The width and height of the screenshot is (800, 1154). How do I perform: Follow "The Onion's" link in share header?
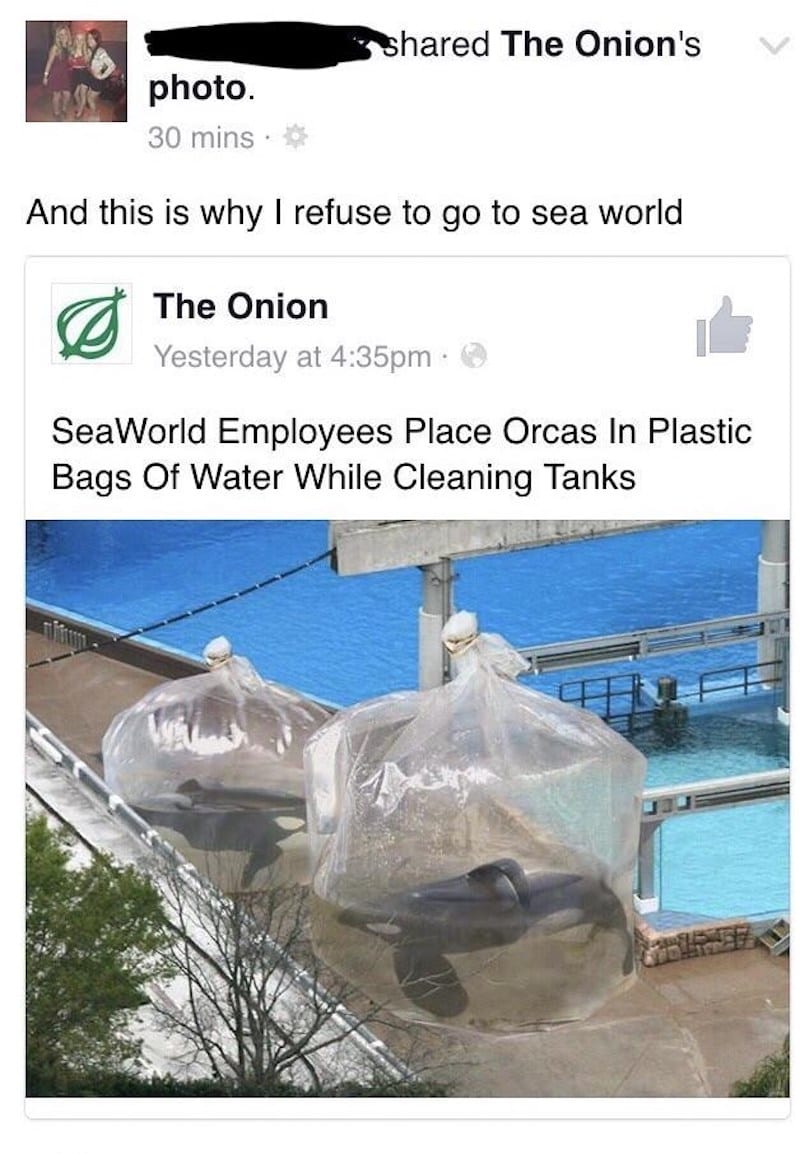[x=600, y=43]
